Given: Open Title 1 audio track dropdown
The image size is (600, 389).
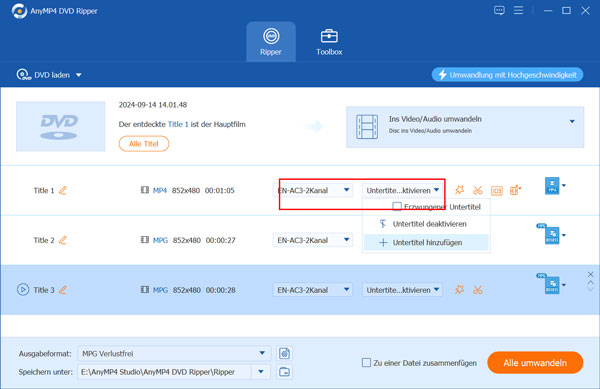Looking at the screenshot, I should [313, 190].
